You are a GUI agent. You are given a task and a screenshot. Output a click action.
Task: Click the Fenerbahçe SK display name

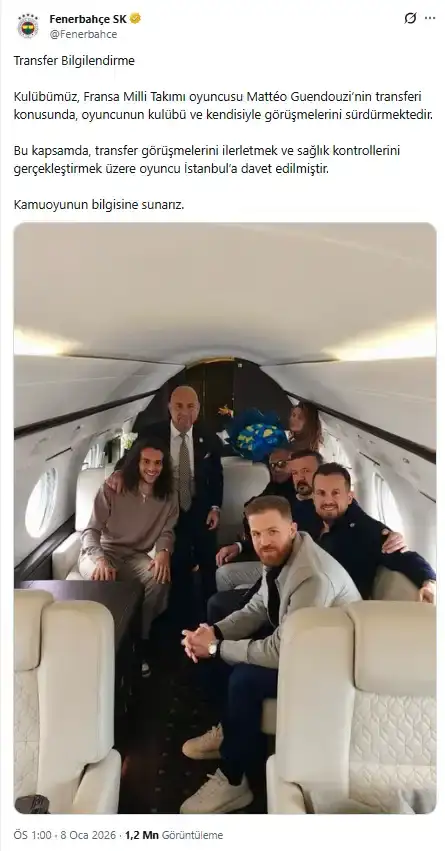pyautogui.click(x=88, y=19)
